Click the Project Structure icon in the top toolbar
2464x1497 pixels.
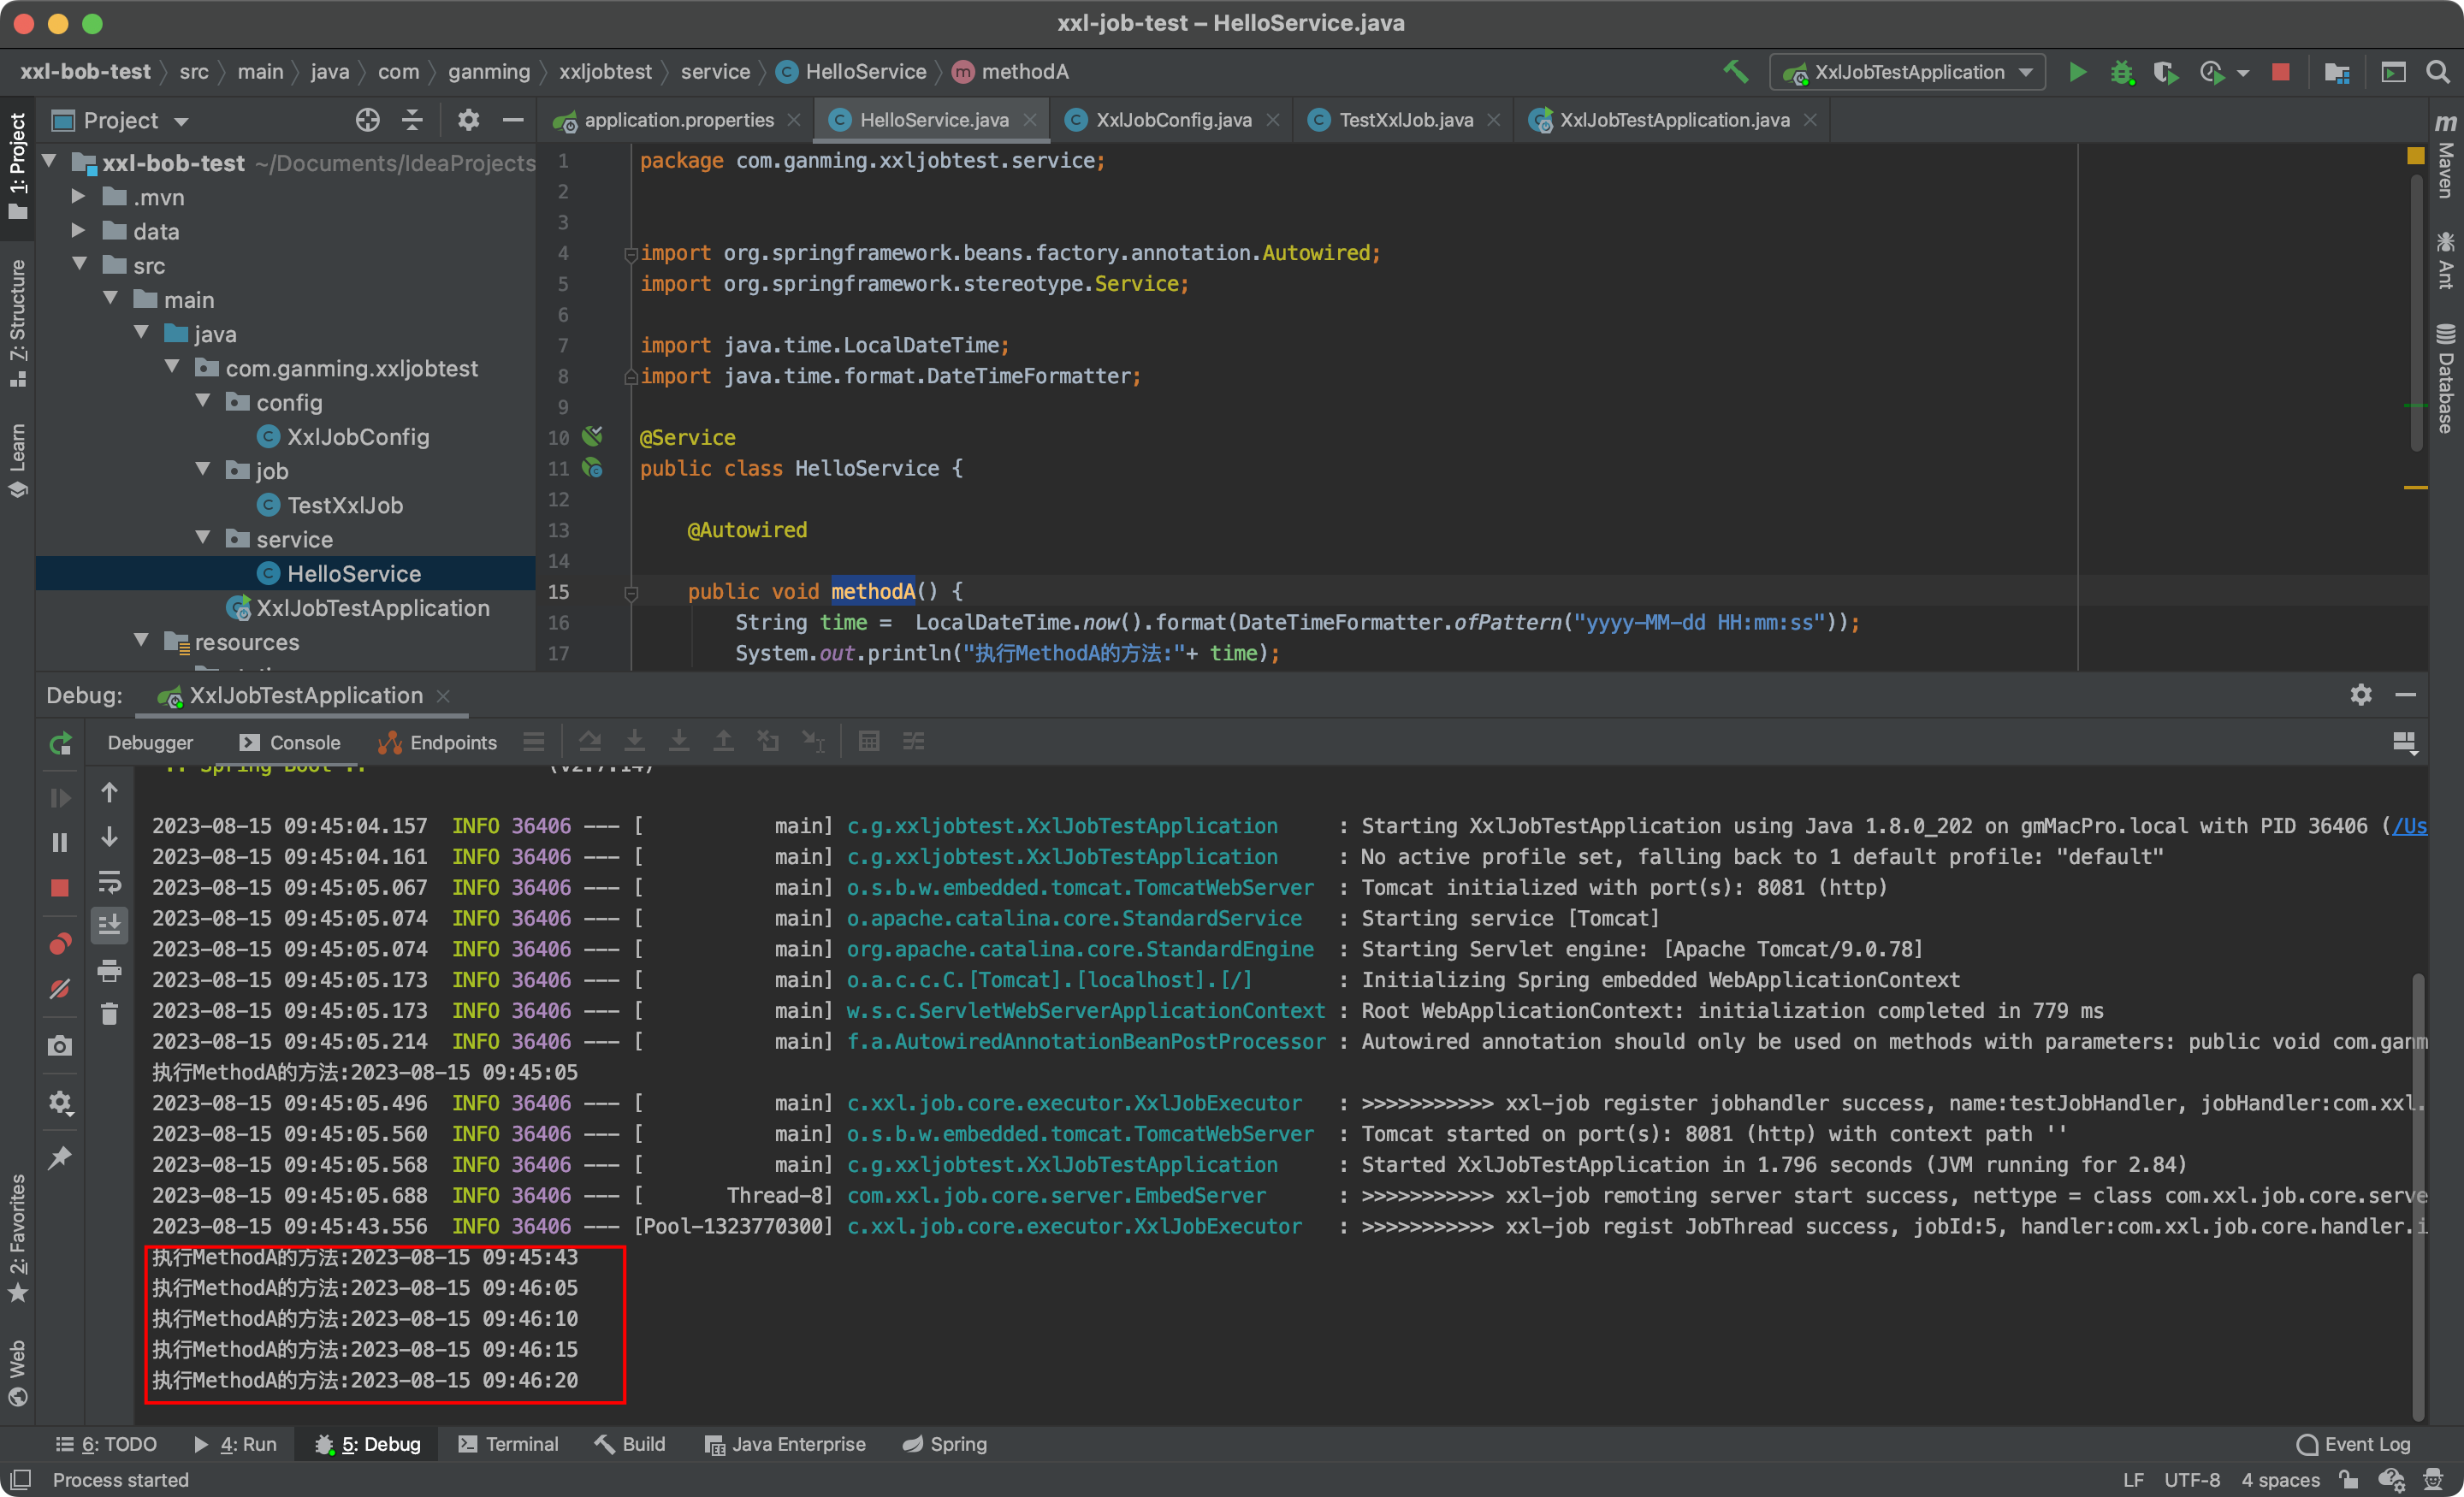(2337, 72)
